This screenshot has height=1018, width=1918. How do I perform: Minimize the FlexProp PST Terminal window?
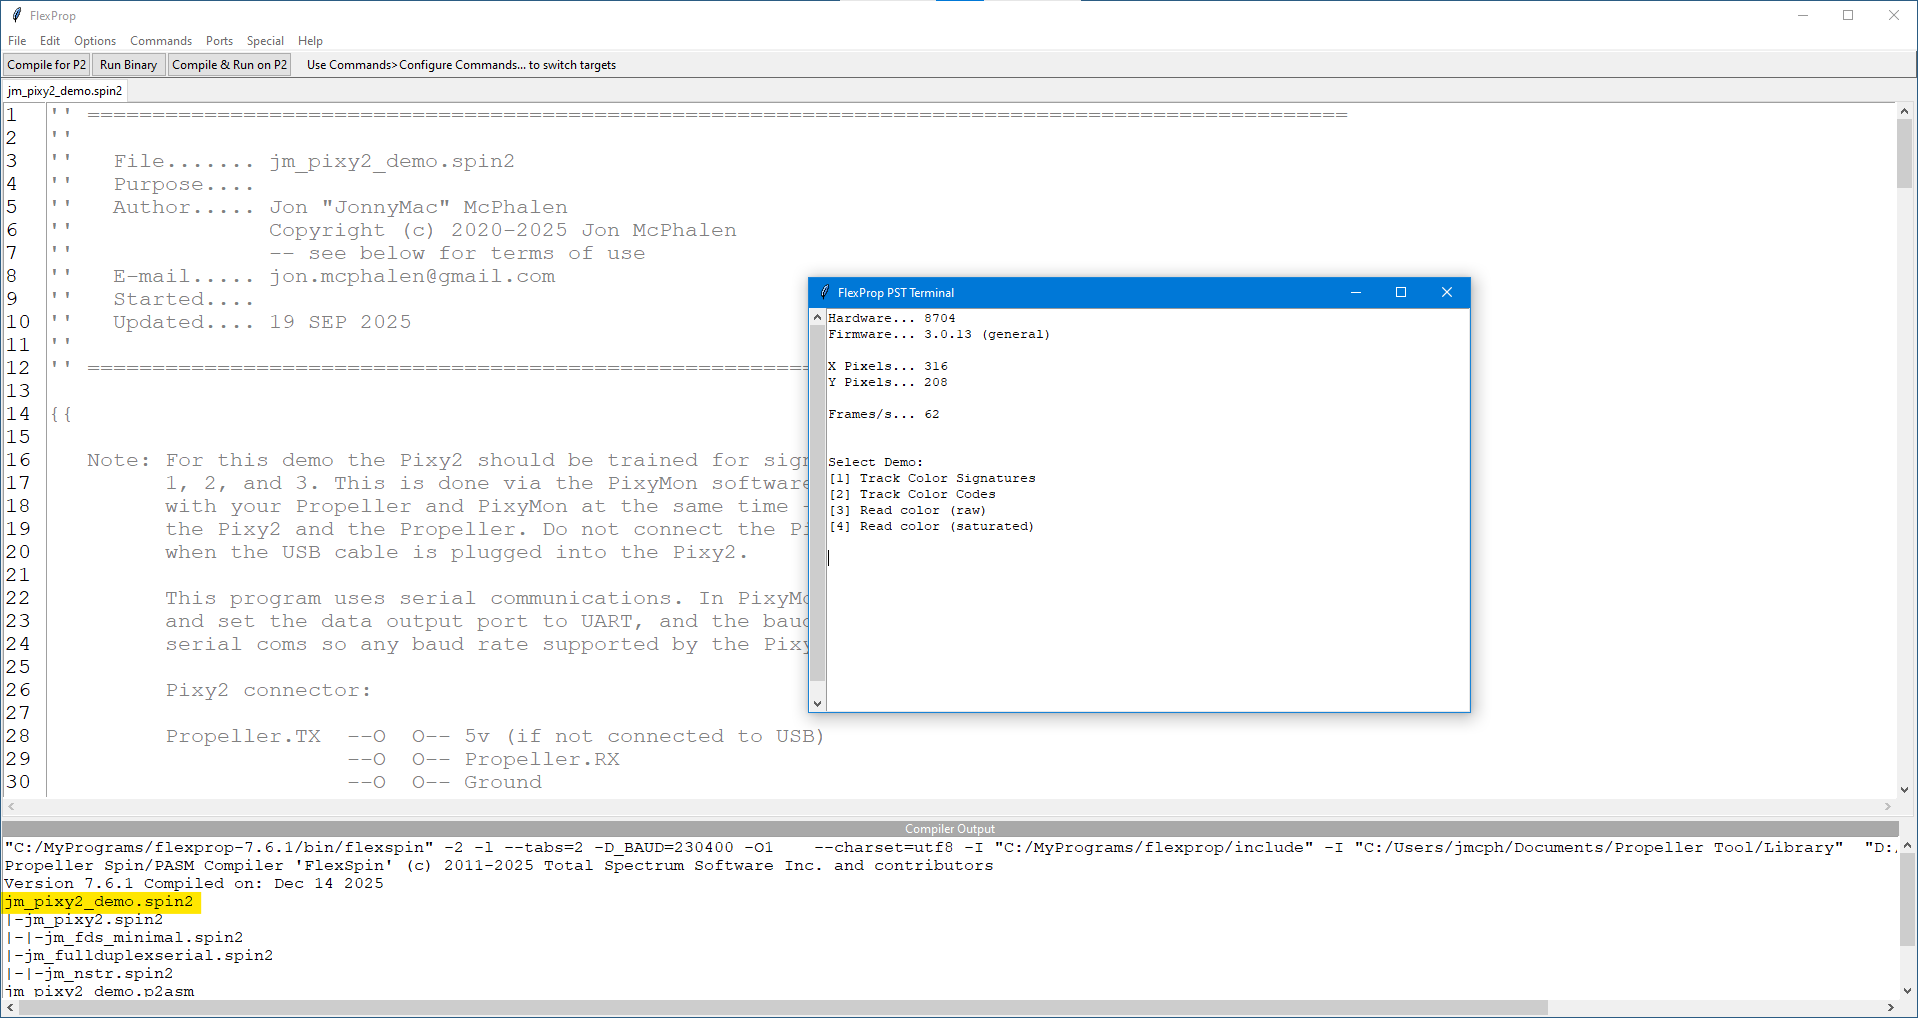1355,292
